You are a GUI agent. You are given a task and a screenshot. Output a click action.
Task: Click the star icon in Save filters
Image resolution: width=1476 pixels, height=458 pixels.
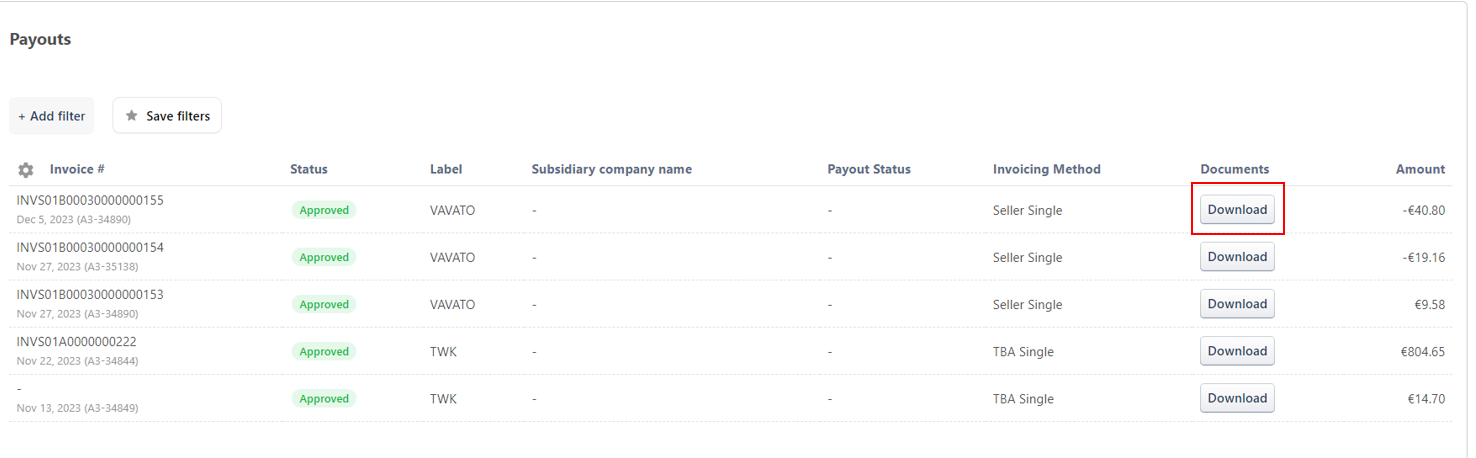point(131,116)
